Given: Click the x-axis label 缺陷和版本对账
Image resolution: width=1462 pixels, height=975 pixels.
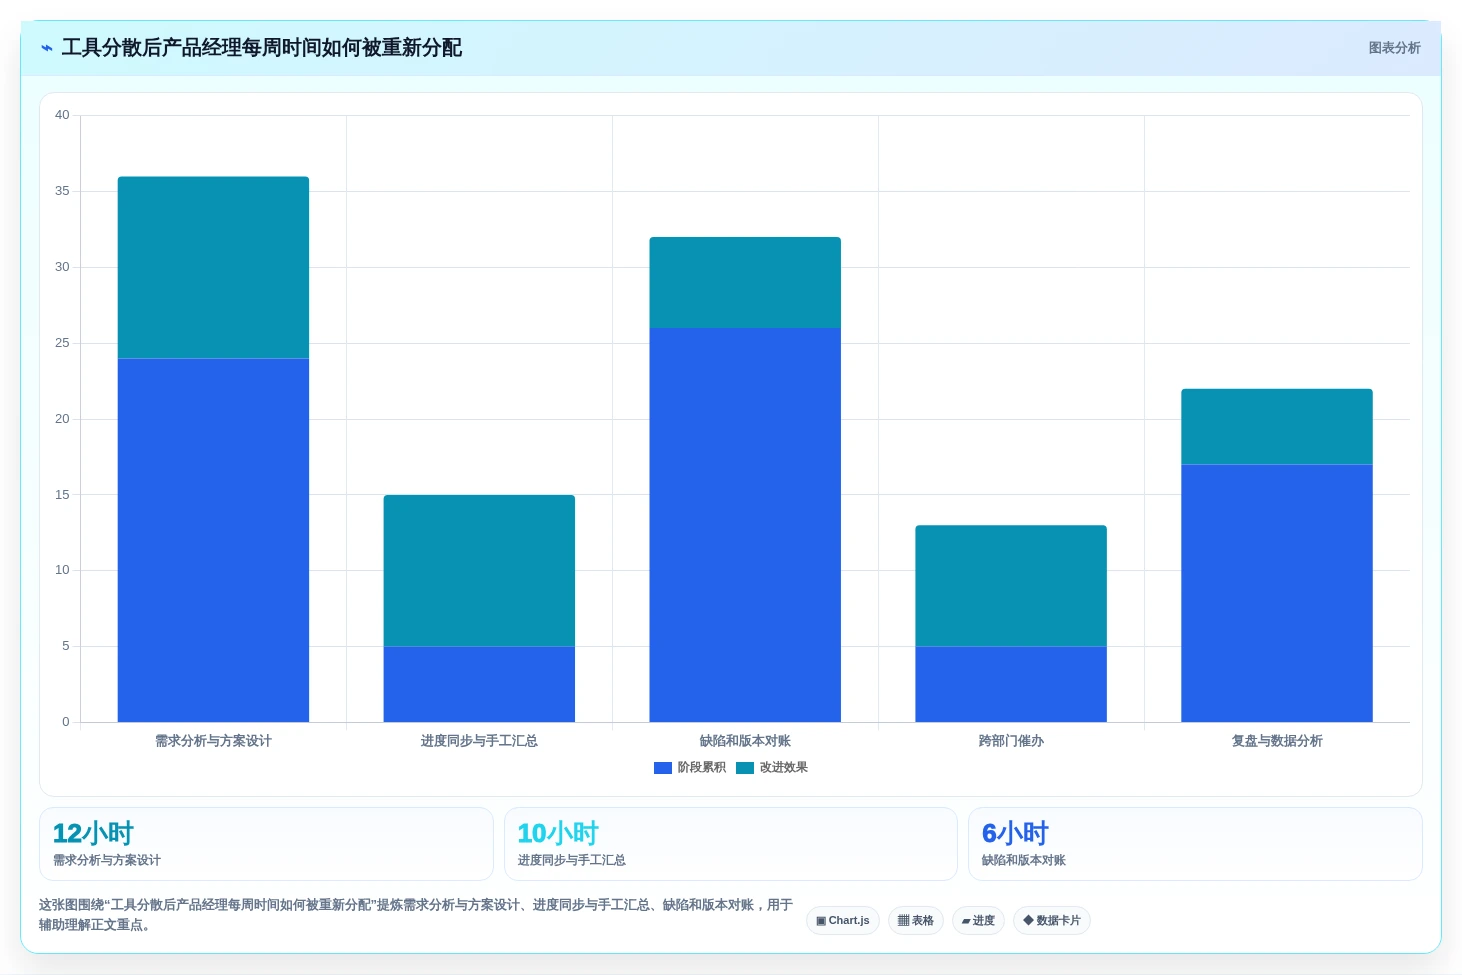Looking at the screenshot, I should (745, 741).
